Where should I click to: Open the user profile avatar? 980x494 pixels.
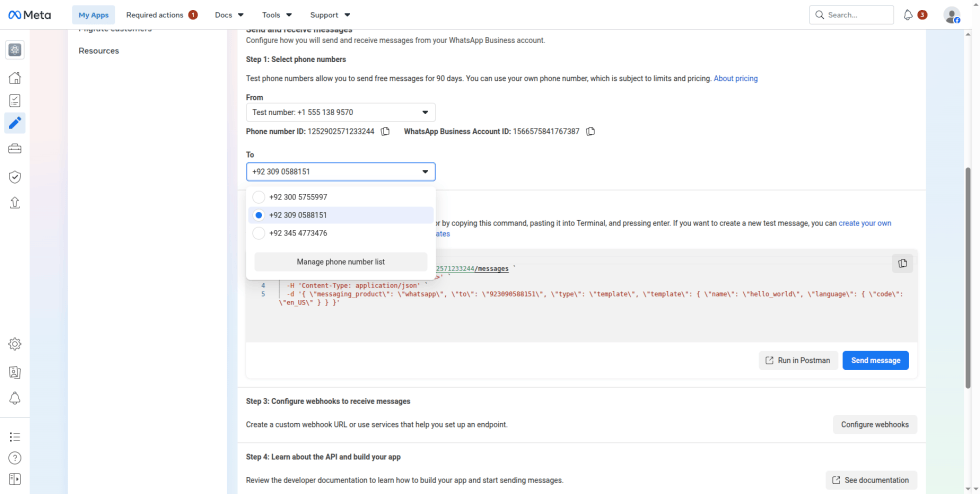click(951, 15)
